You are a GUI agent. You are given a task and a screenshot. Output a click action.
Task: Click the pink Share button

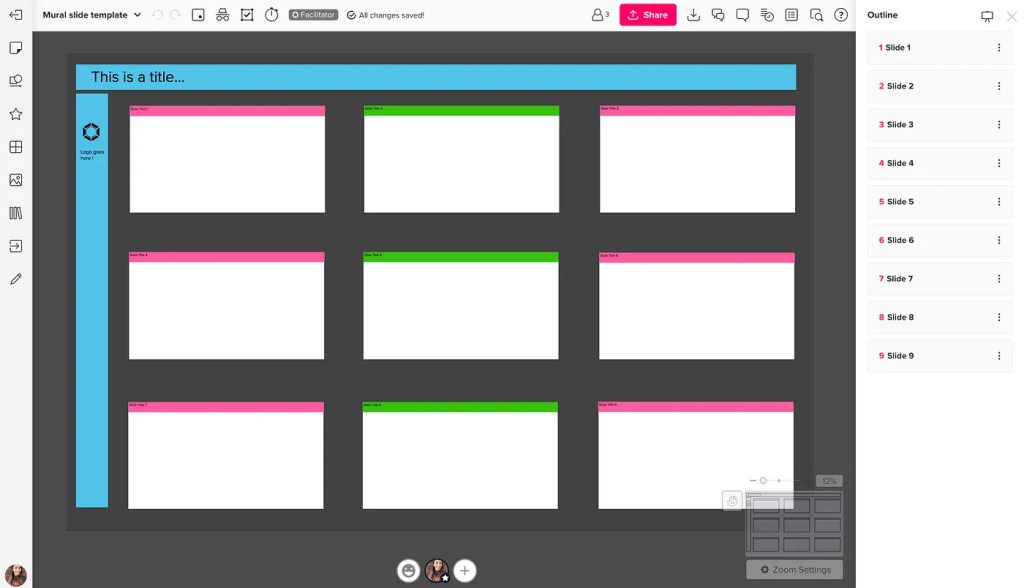[647, 15]
